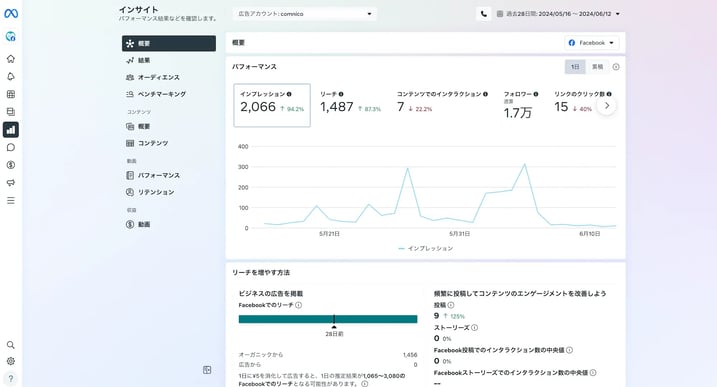Screen dimensions: 717x387
Task: Open the 広告アカウント comnico dropdown
Action: point(305,14)
